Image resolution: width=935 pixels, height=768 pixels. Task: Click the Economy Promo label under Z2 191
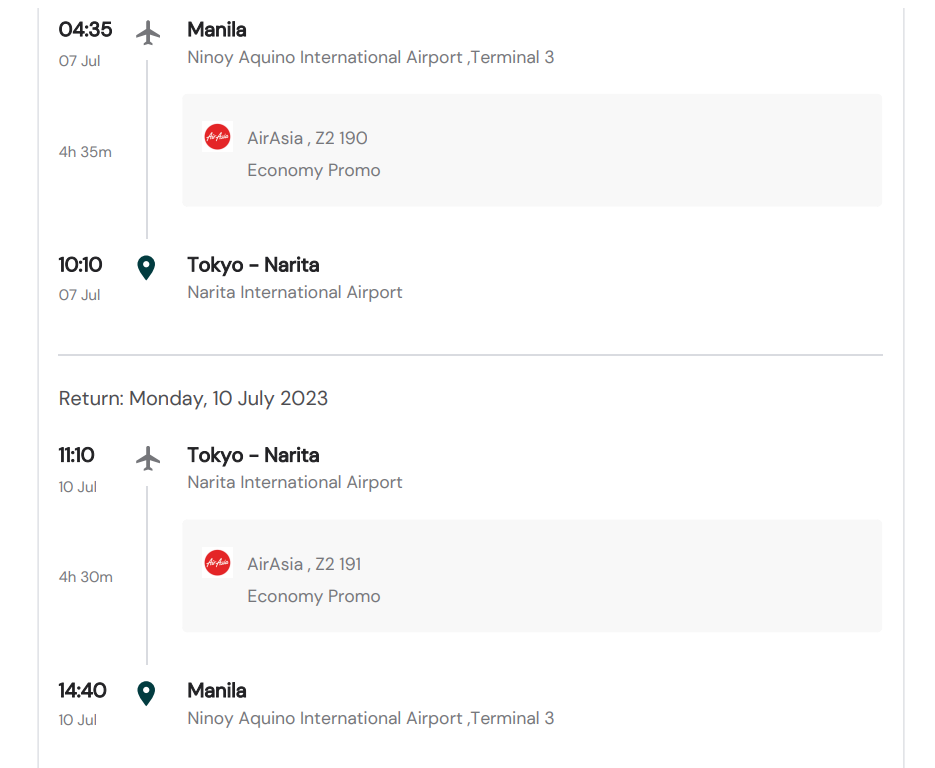314,596
